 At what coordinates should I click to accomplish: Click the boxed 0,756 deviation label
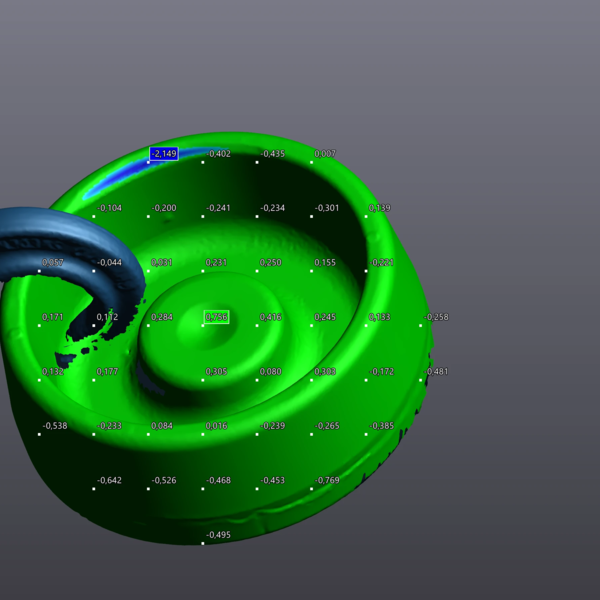(x=217, y=317)
